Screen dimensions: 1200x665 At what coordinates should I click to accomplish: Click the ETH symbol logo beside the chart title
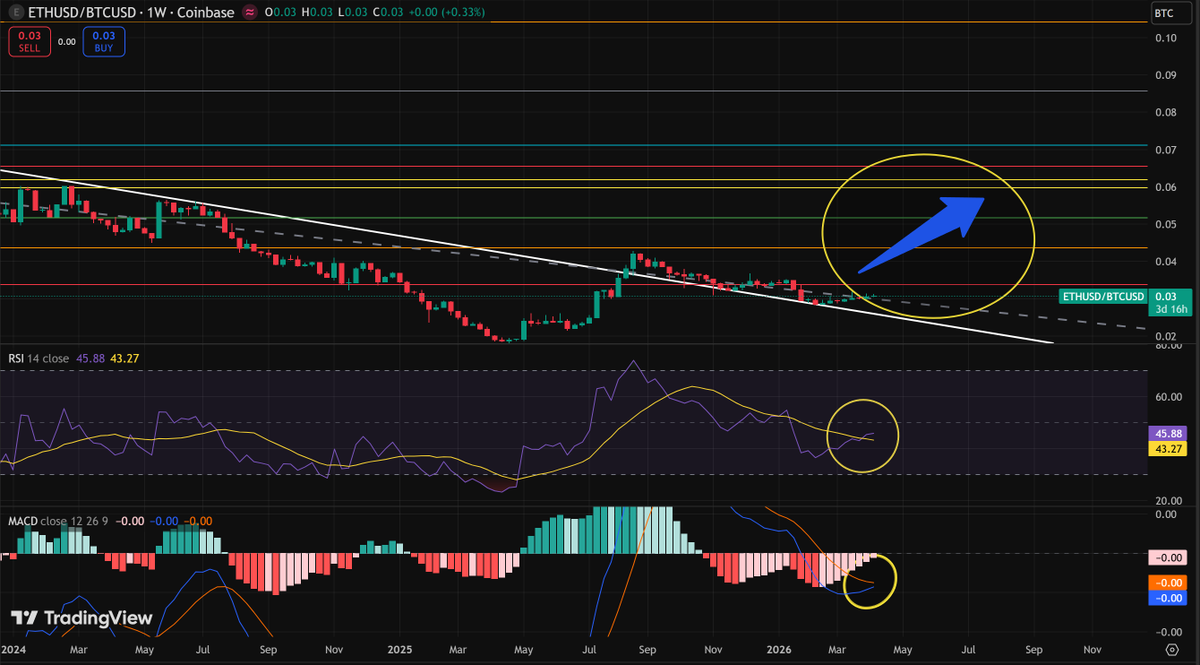click(14, 13)
